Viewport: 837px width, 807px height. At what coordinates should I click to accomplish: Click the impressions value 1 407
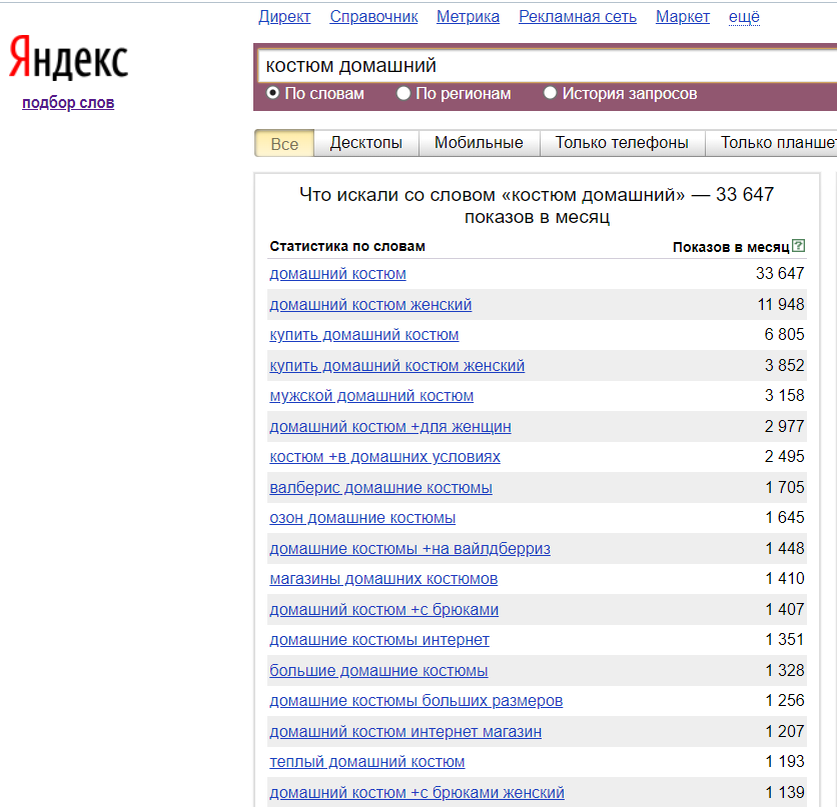coord(785,609)
